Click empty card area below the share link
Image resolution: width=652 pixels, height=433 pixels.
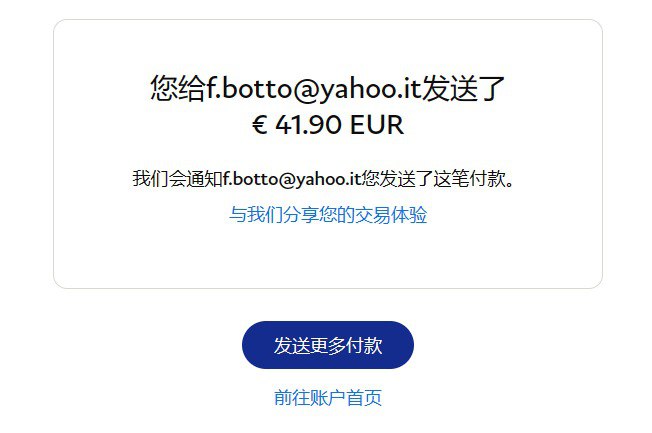pos(328,256)
